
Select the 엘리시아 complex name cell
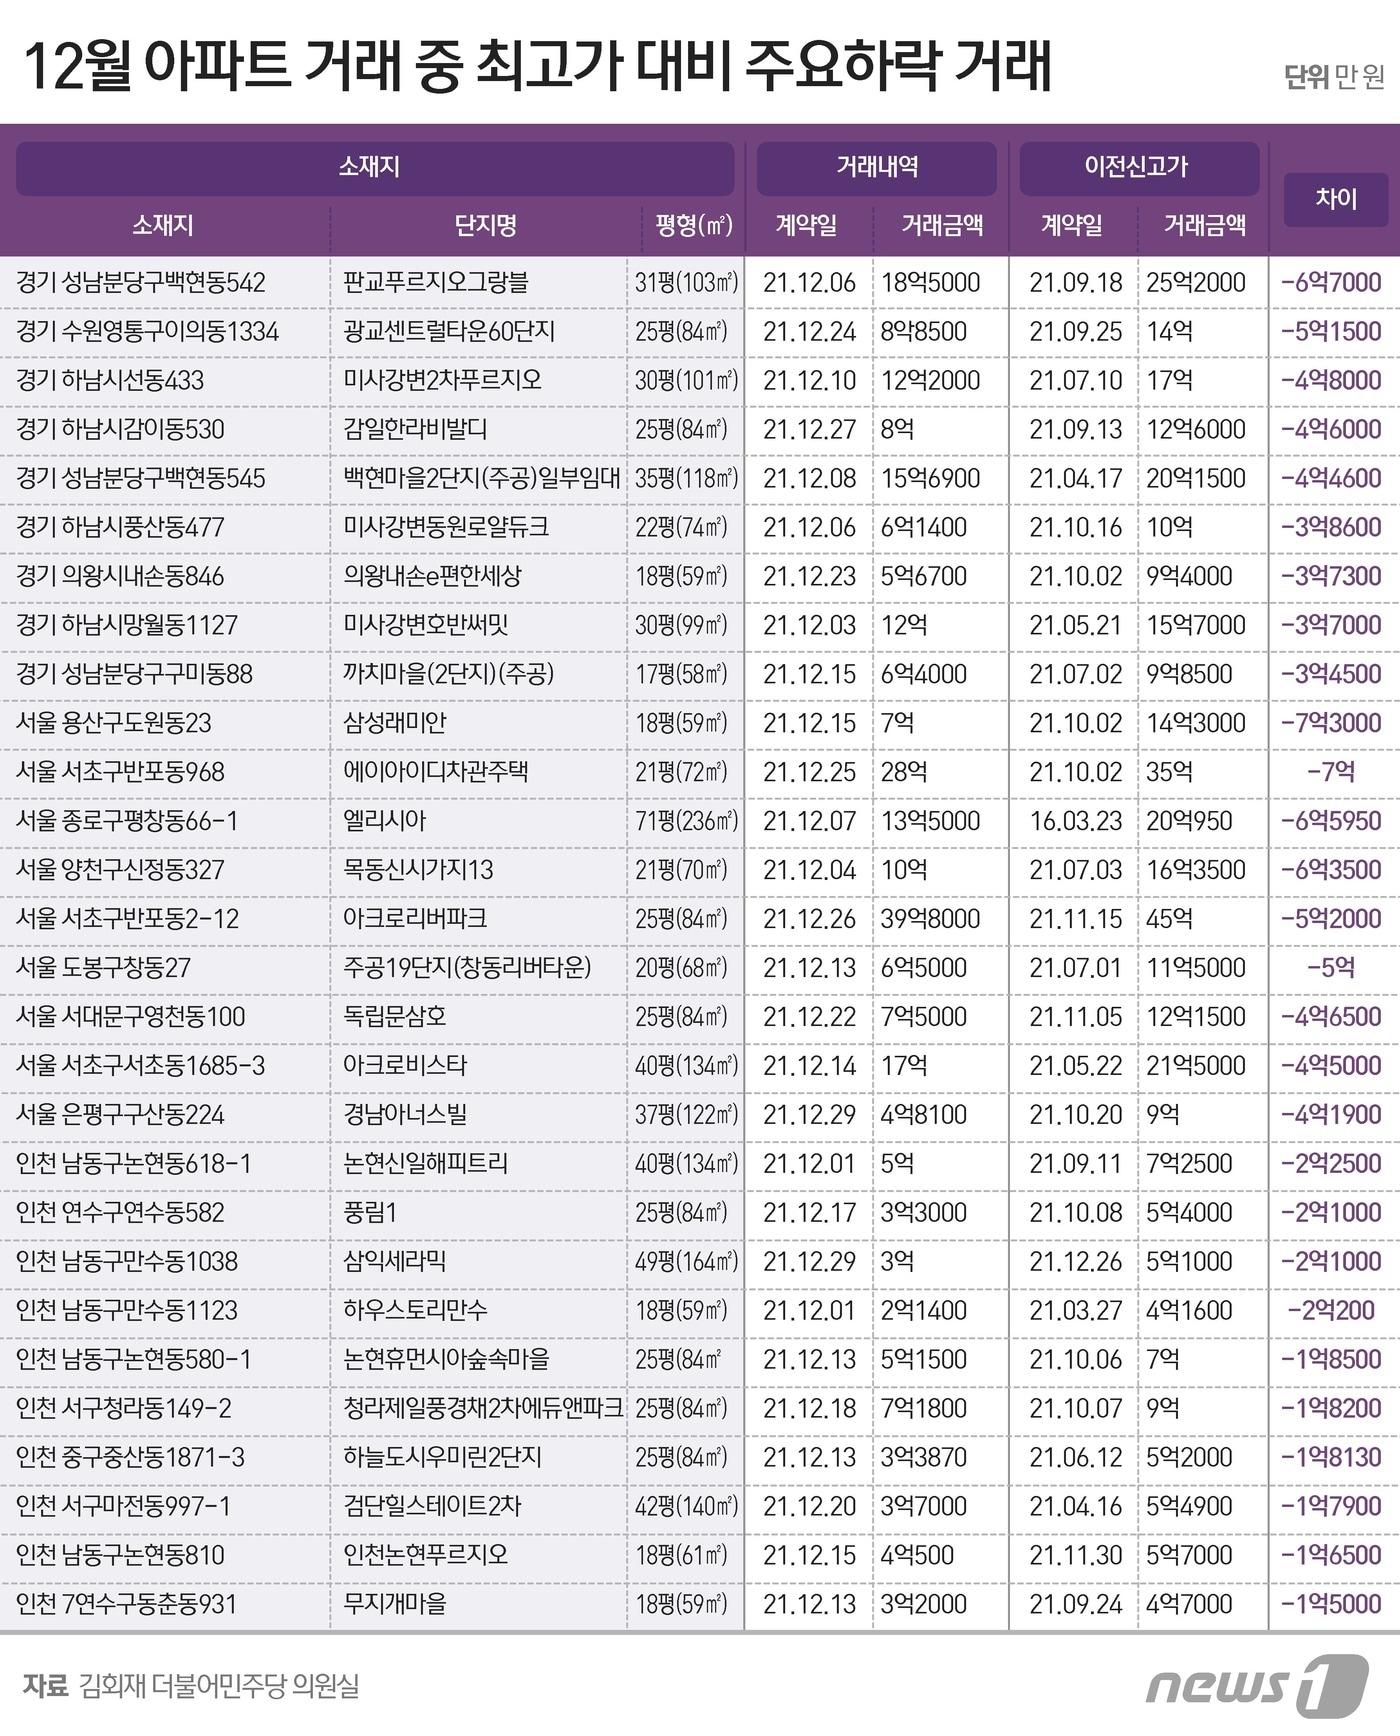point(385,821)
